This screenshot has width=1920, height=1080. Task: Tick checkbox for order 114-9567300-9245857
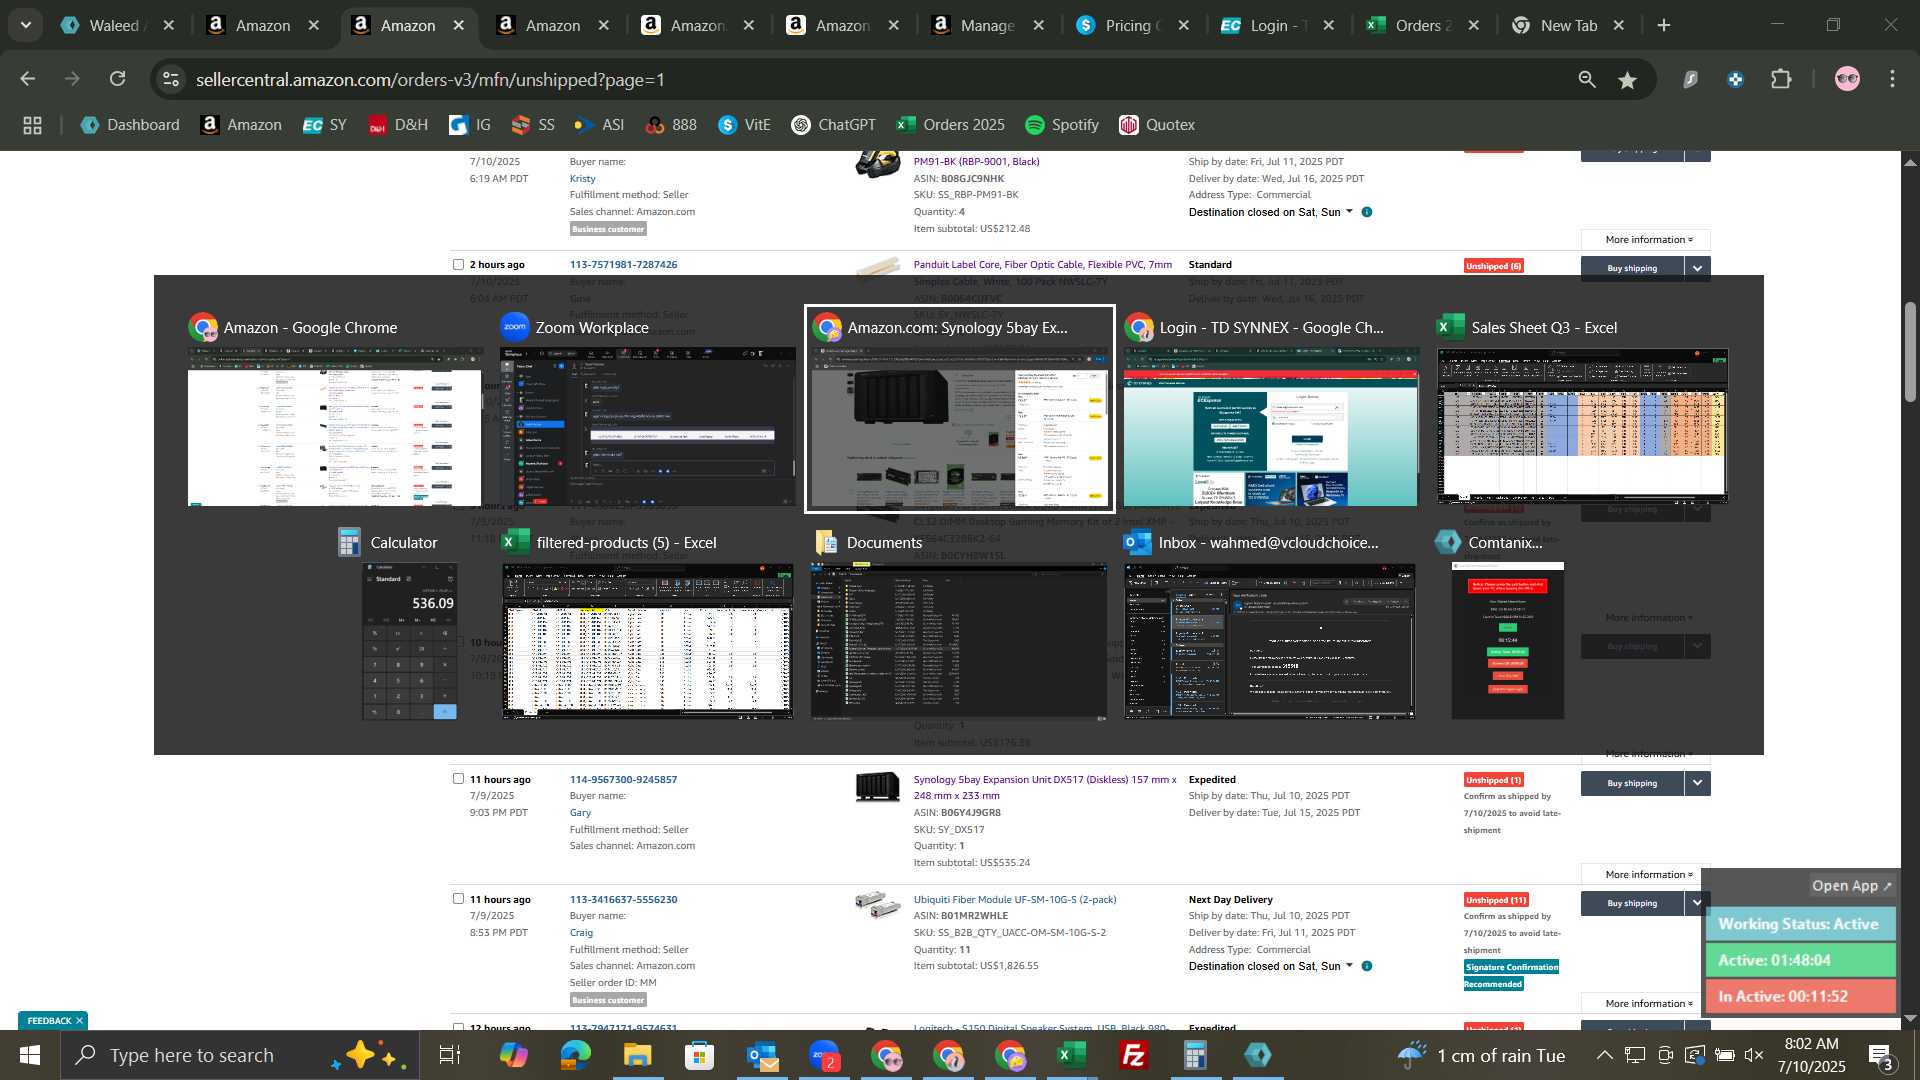coord(458,779)
